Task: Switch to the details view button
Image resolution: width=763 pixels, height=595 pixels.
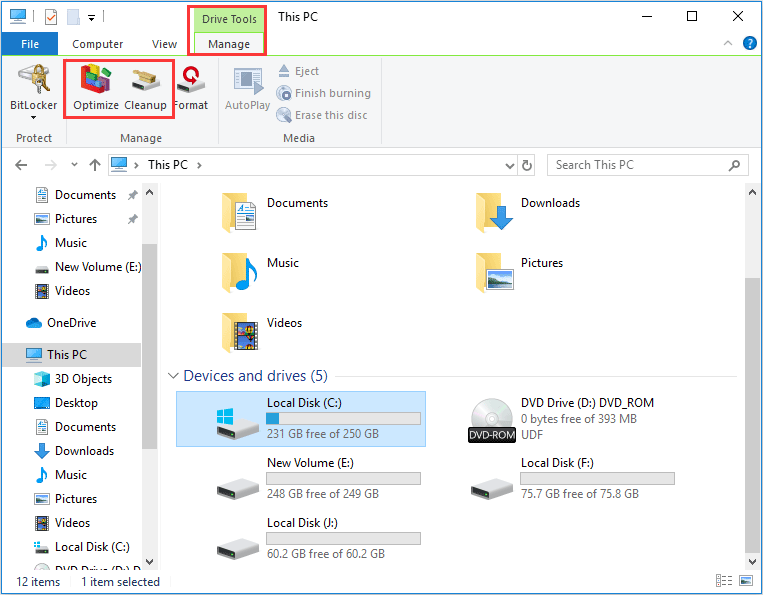Action: point(724,580)
